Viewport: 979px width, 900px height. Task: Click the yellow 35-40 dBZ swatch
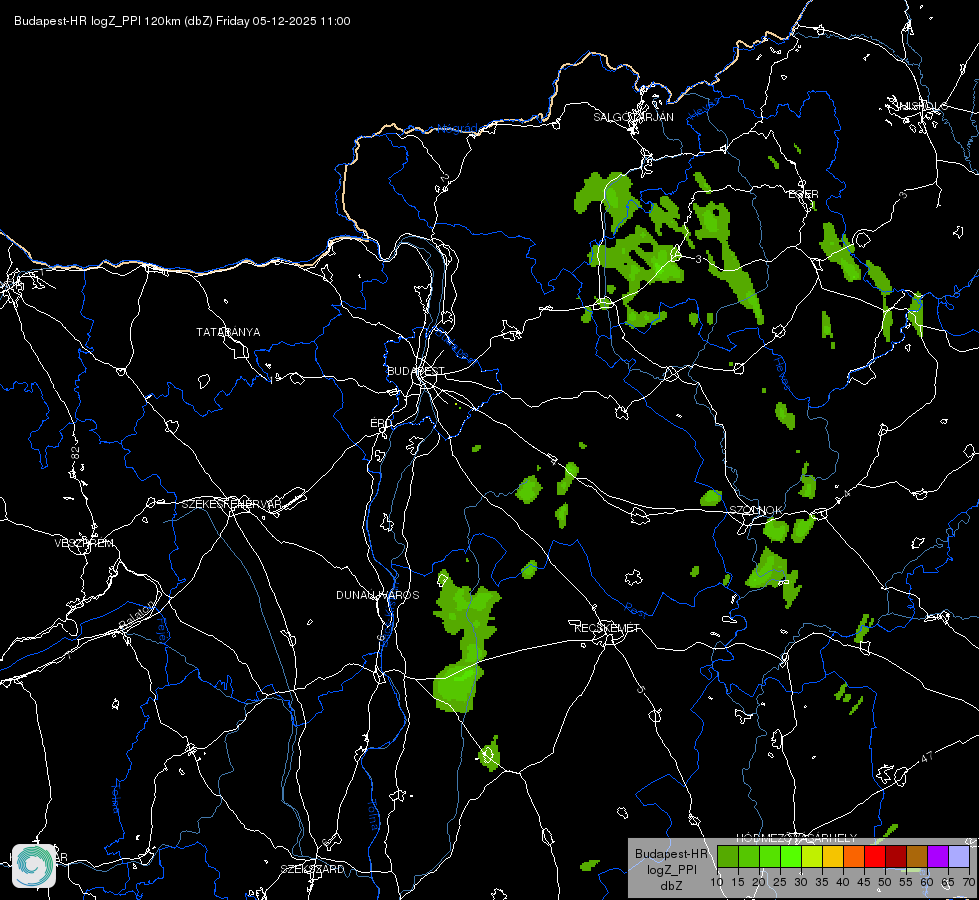[833, 856]
